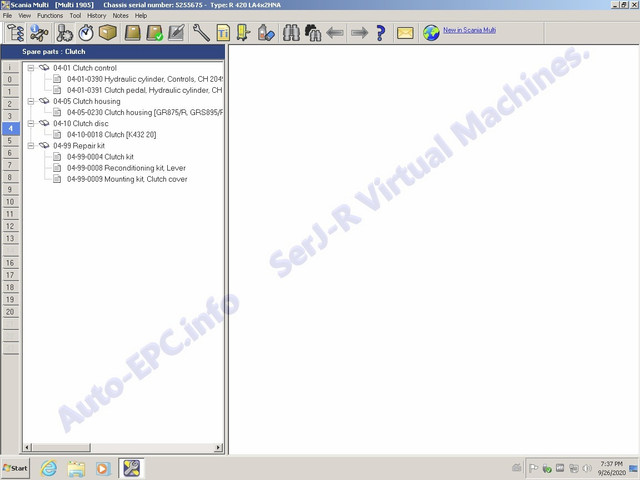Select 04-01-0390 Hydraulic cylinder, Controls entry
640x480 pixels.
(145, 79)
